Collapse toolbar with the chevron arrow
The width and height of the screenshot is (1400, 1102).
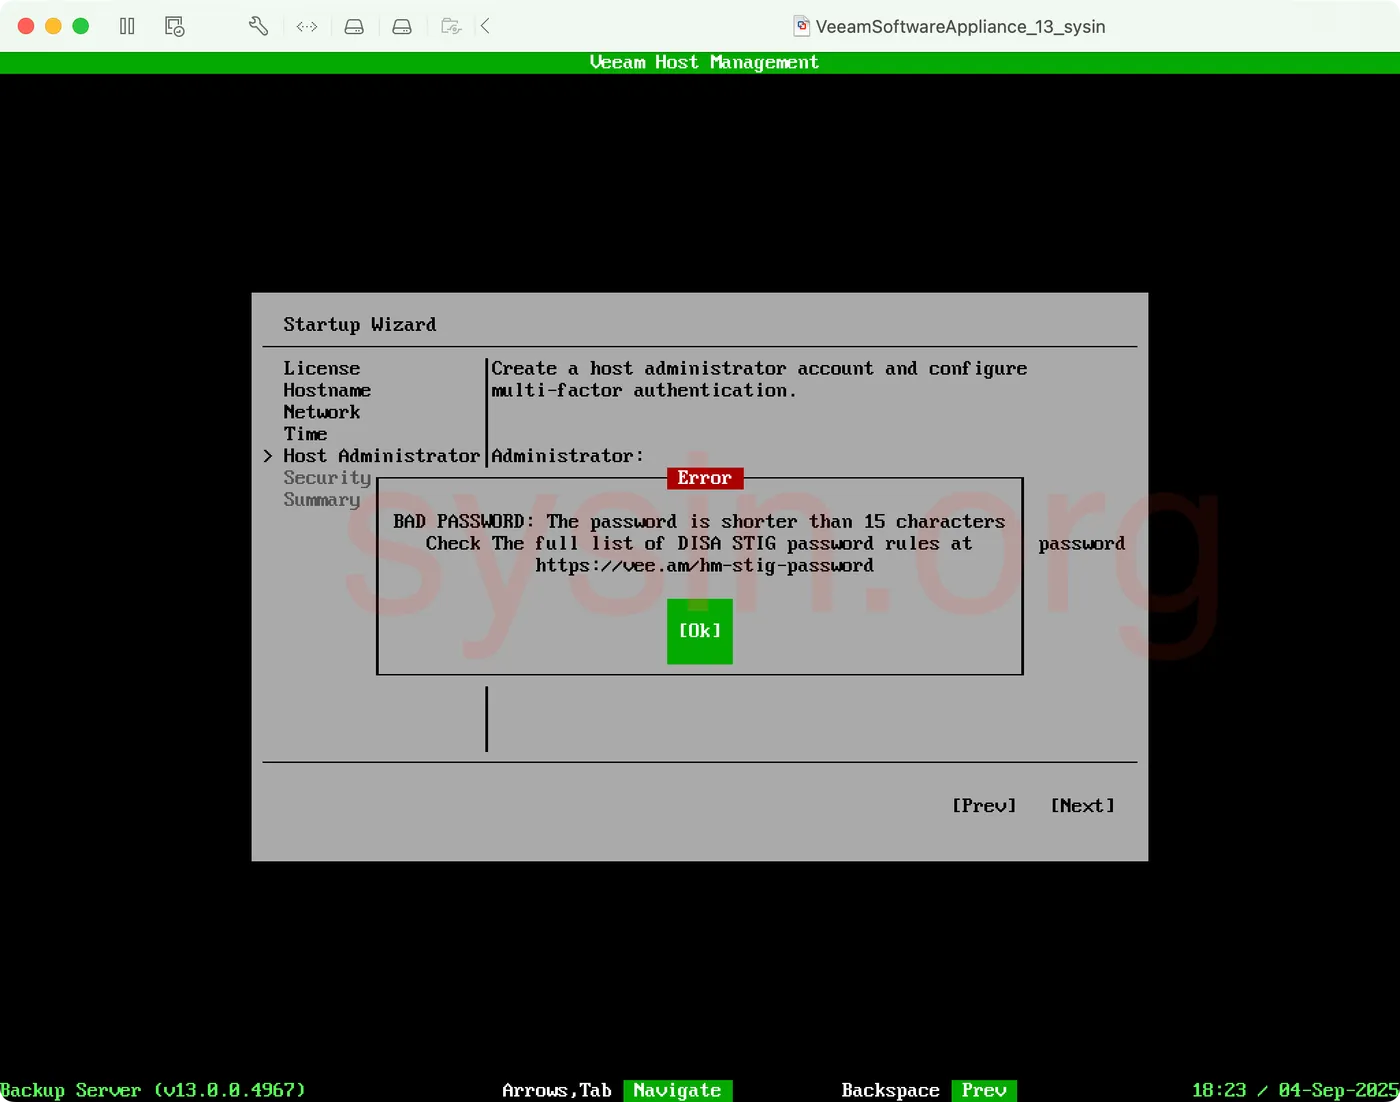coord(485,26)
